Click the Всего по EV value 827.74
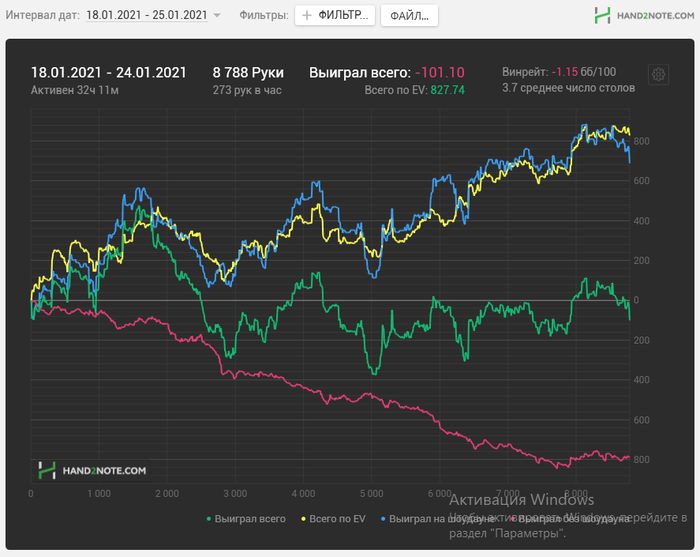This screenshot has width=700, height=557. point(448,90)
